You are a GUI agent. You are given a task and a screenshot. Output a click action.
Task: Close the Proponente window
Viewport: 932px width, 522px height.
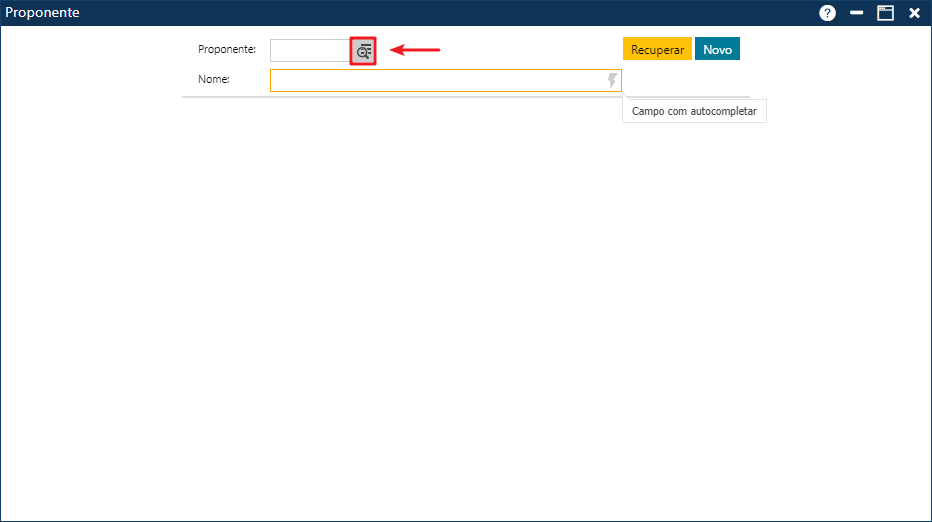(x=914, y=13)
